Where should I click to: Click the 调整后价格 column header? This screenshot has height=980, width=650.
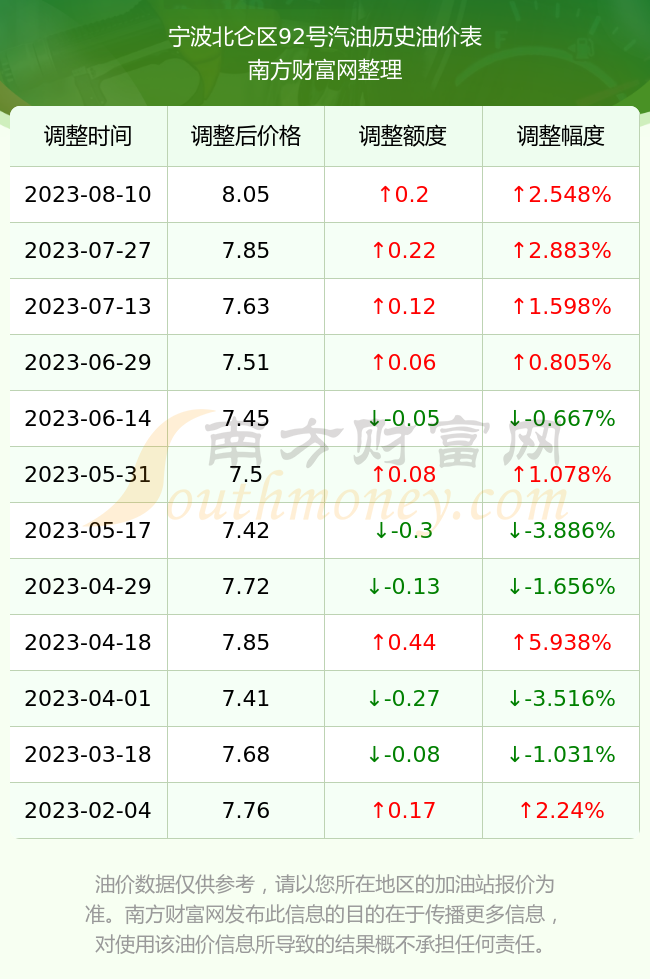[x=246, y=136]
